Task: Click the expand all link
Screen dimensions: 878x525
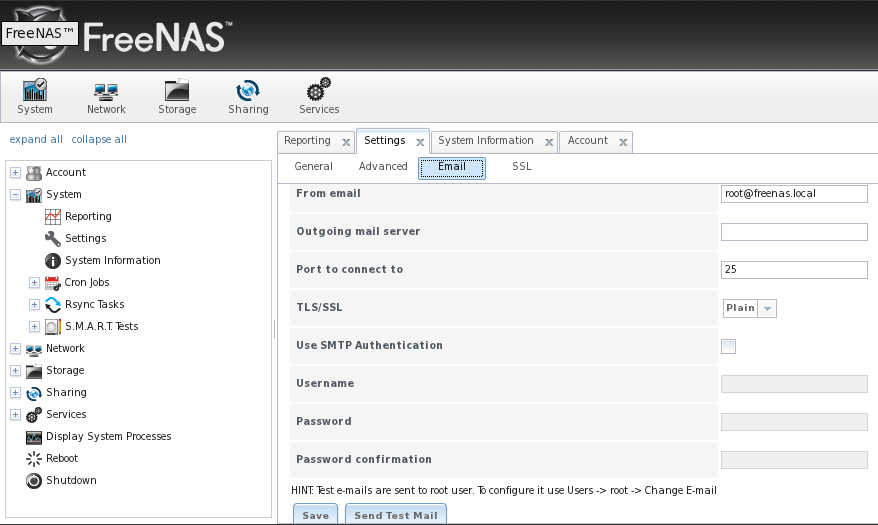Action: (x=36, y=139)
